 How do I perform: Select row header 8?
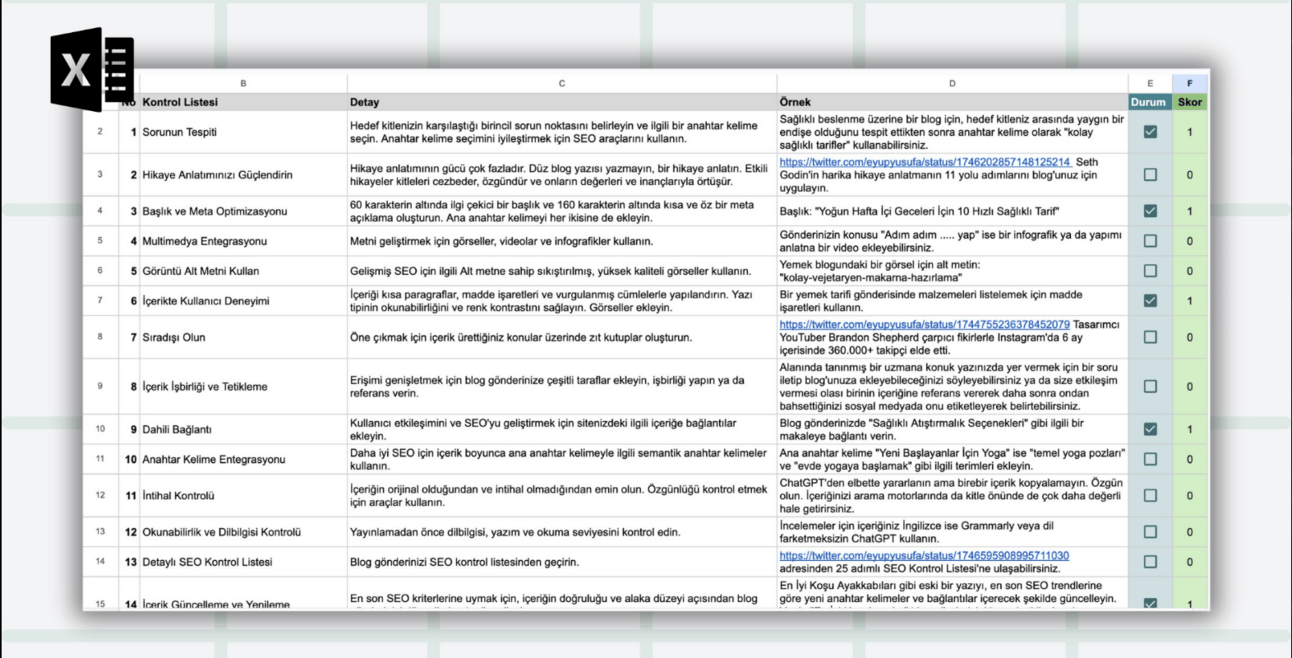point(100,337)
